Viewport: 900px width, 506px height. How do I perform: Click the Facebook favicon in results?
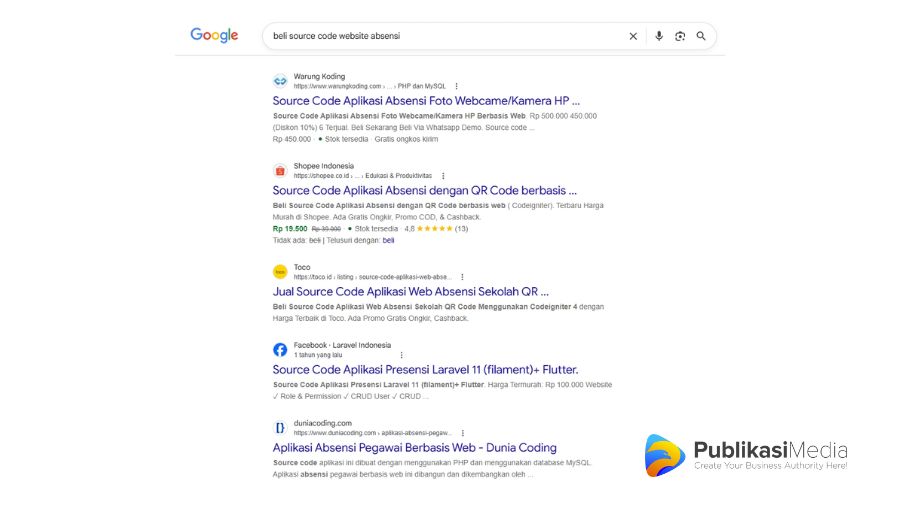click(280, 350)
